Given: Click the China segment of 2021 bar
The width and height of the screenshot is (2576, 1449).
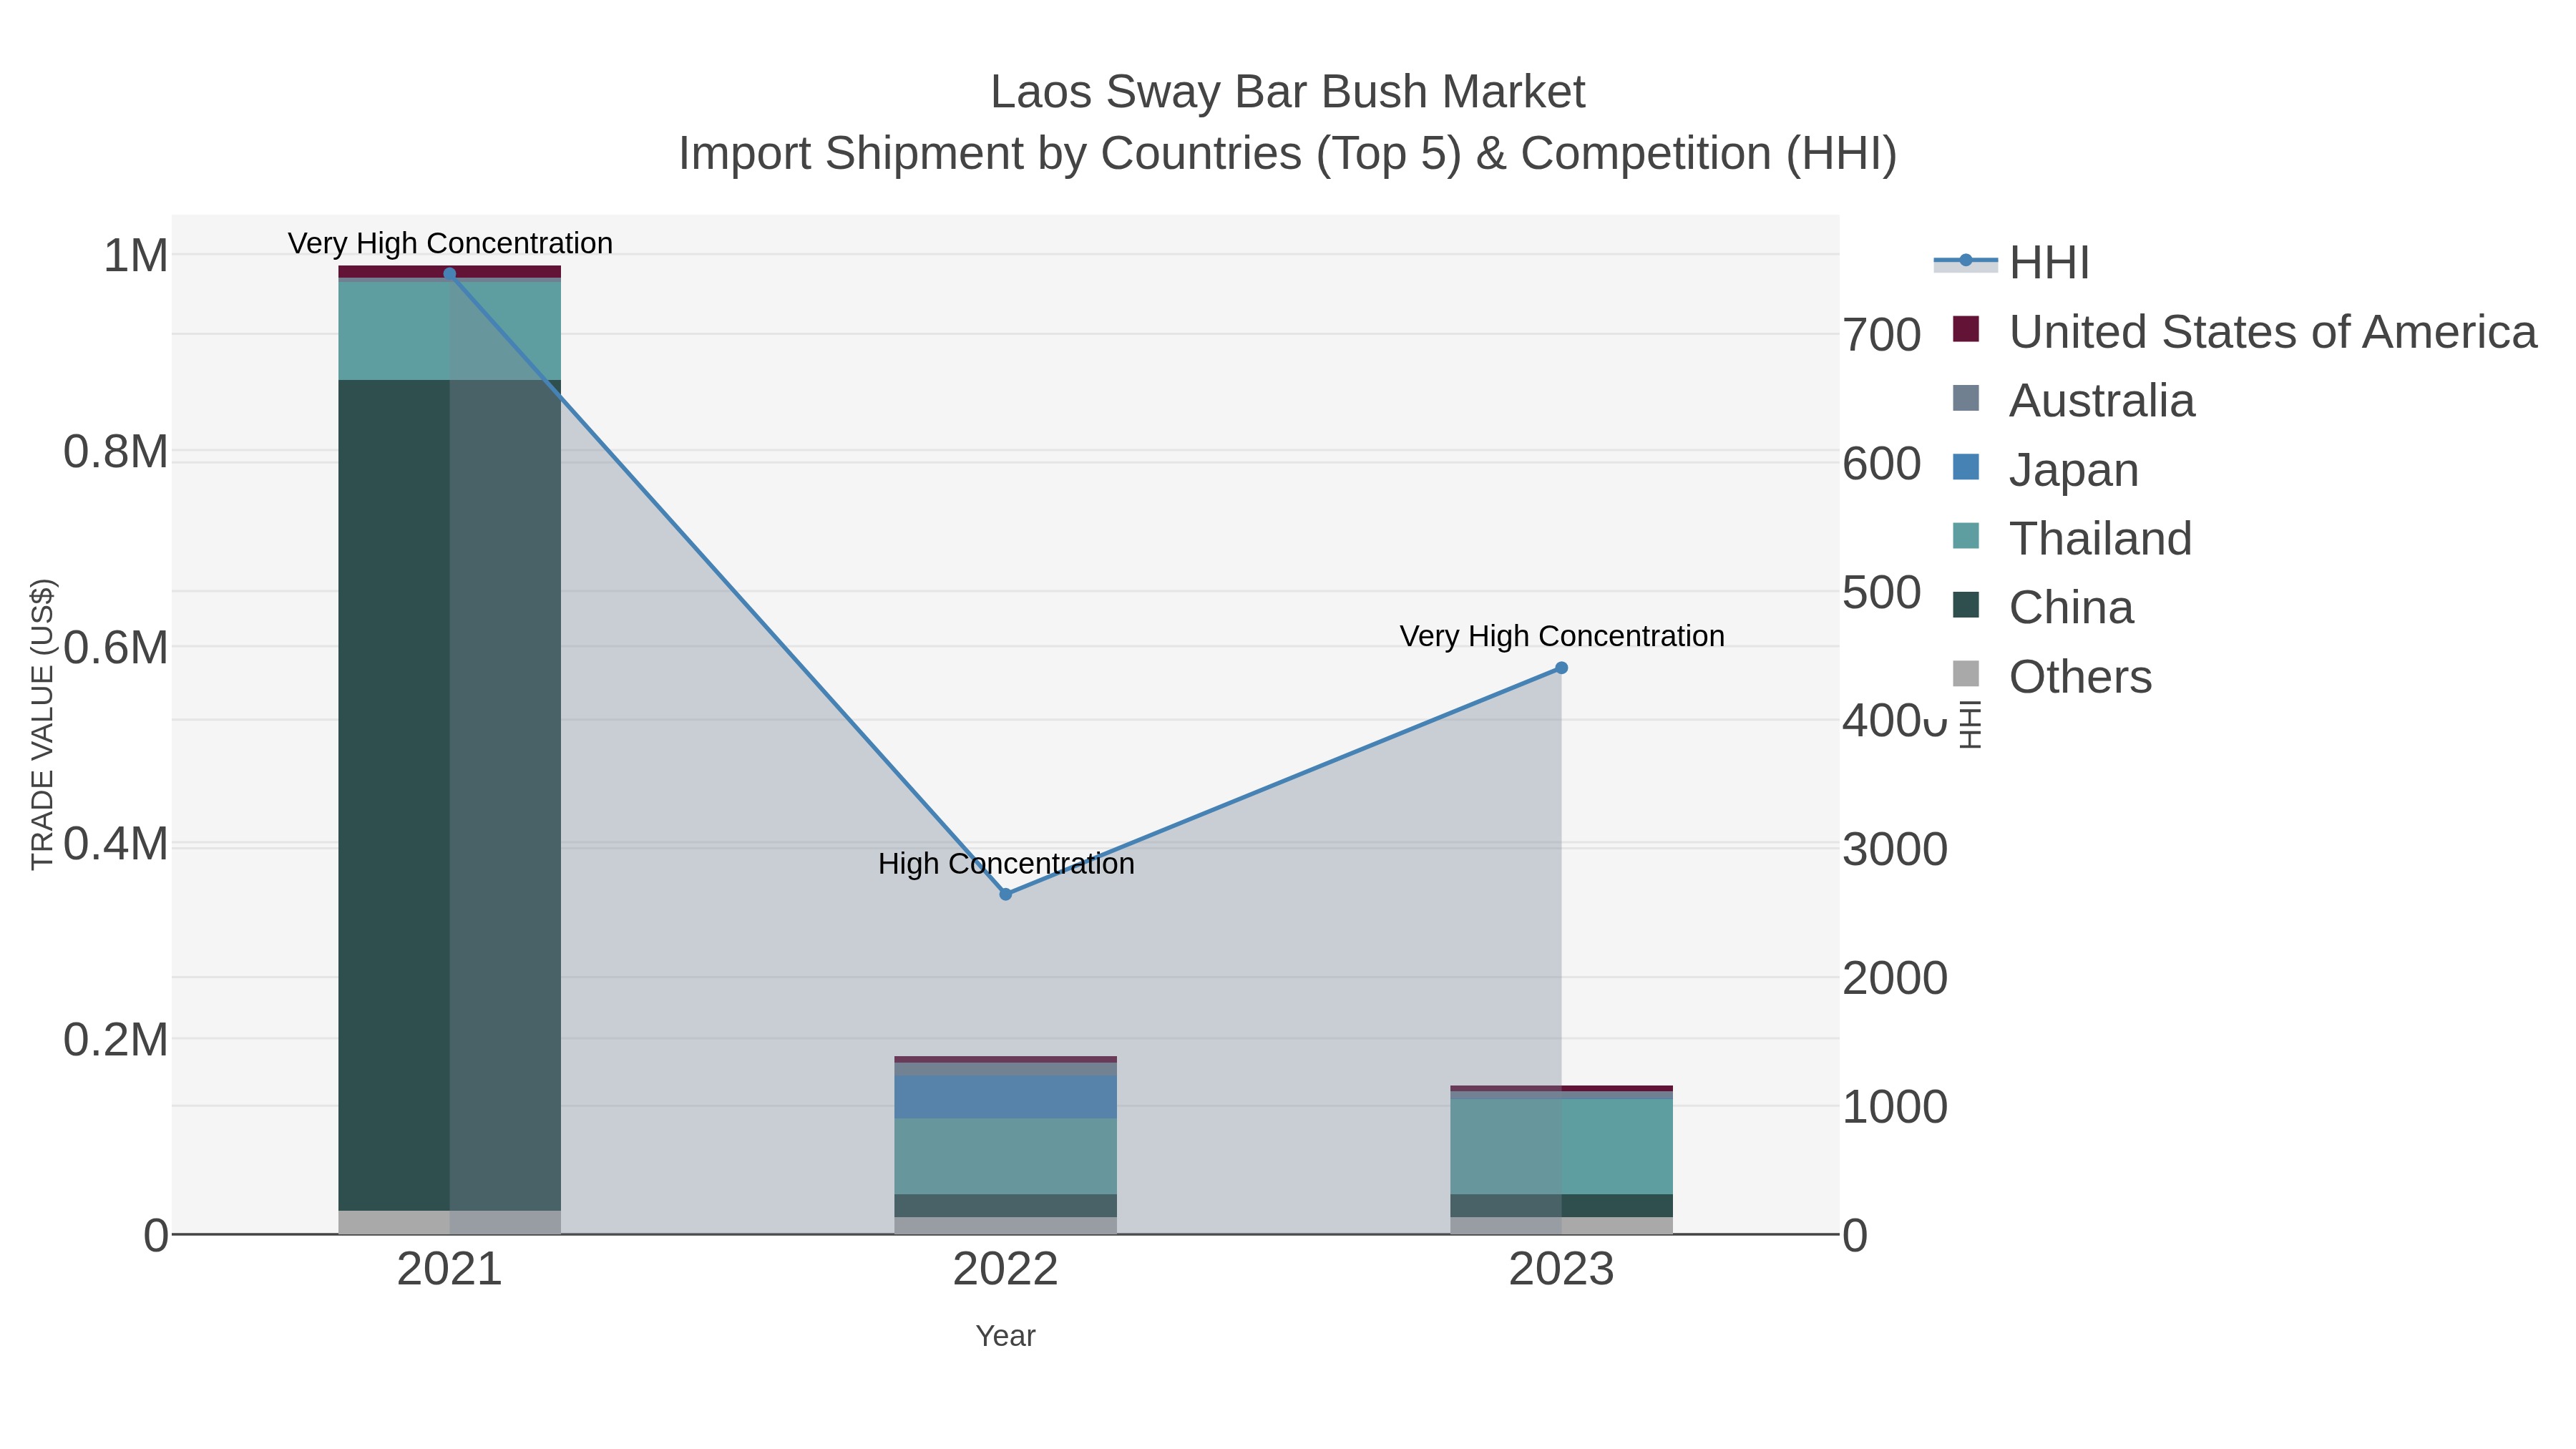Looking at the screenshot, I should coord(449,795).
